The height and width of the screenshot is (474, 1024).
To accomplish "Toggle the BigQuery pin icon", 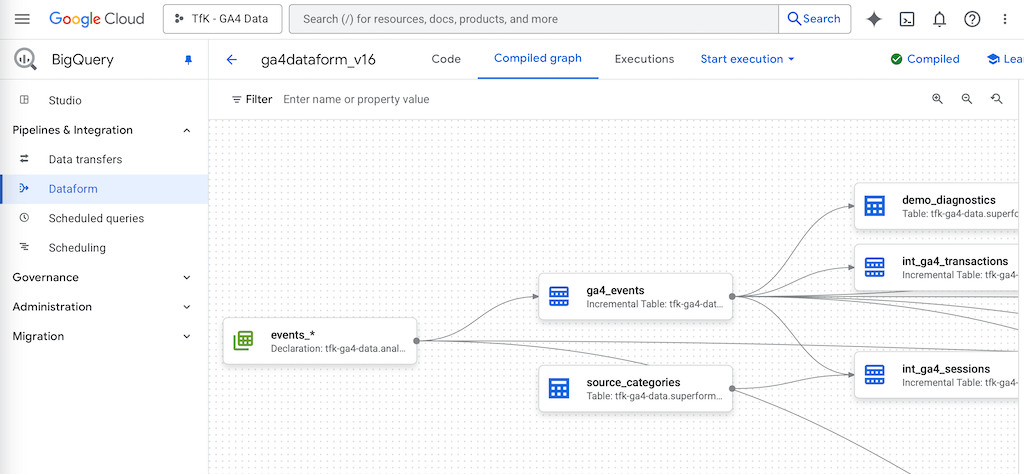I will [x=189, y=60].
